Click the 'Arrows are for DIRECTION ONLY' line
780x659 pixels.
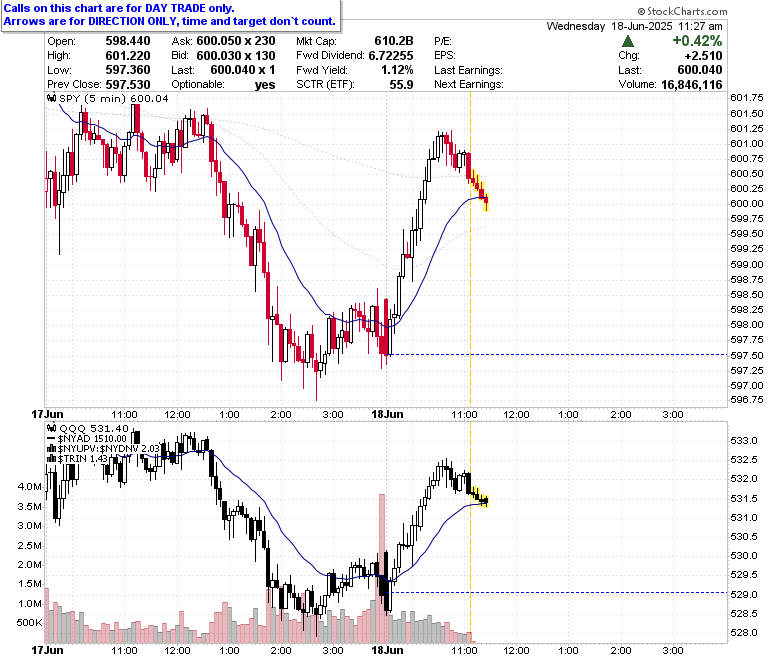pyautogui.click(x=170, y=21)
